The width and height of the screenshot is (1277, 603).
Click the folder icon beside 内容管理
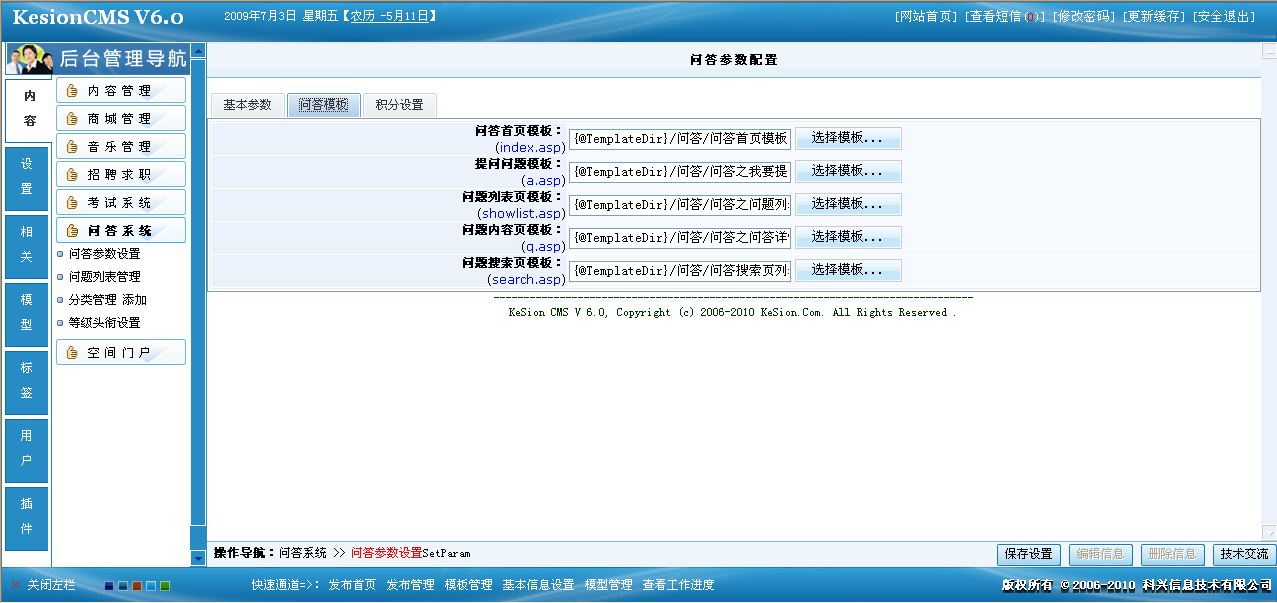74,89
